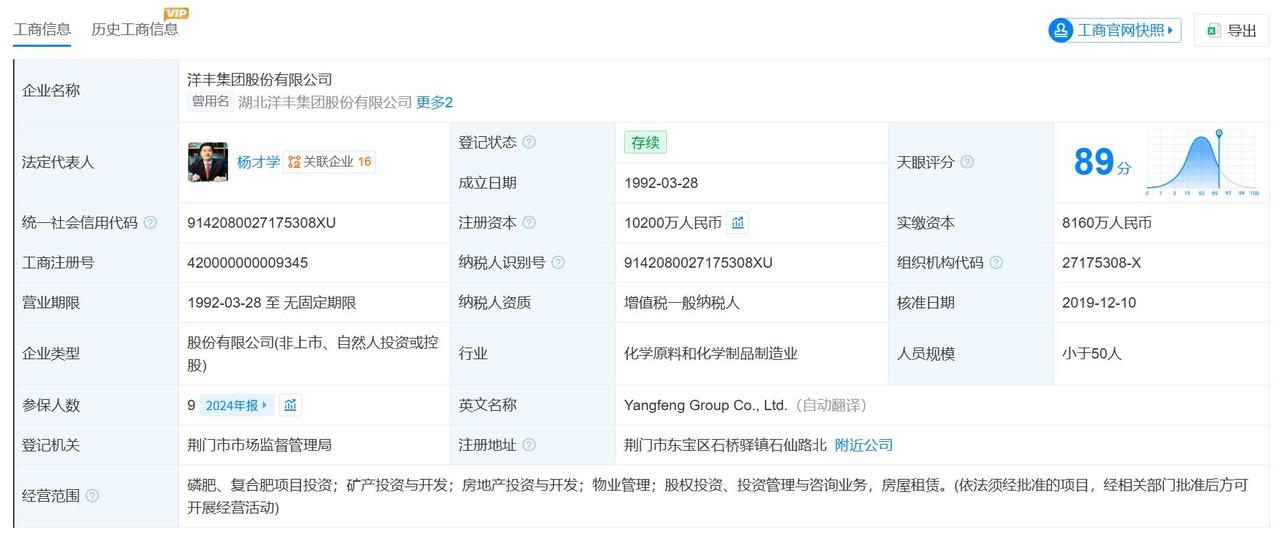Click 杨才学's portrait thumbnail
1280x545 pixels.
(208, 162)
